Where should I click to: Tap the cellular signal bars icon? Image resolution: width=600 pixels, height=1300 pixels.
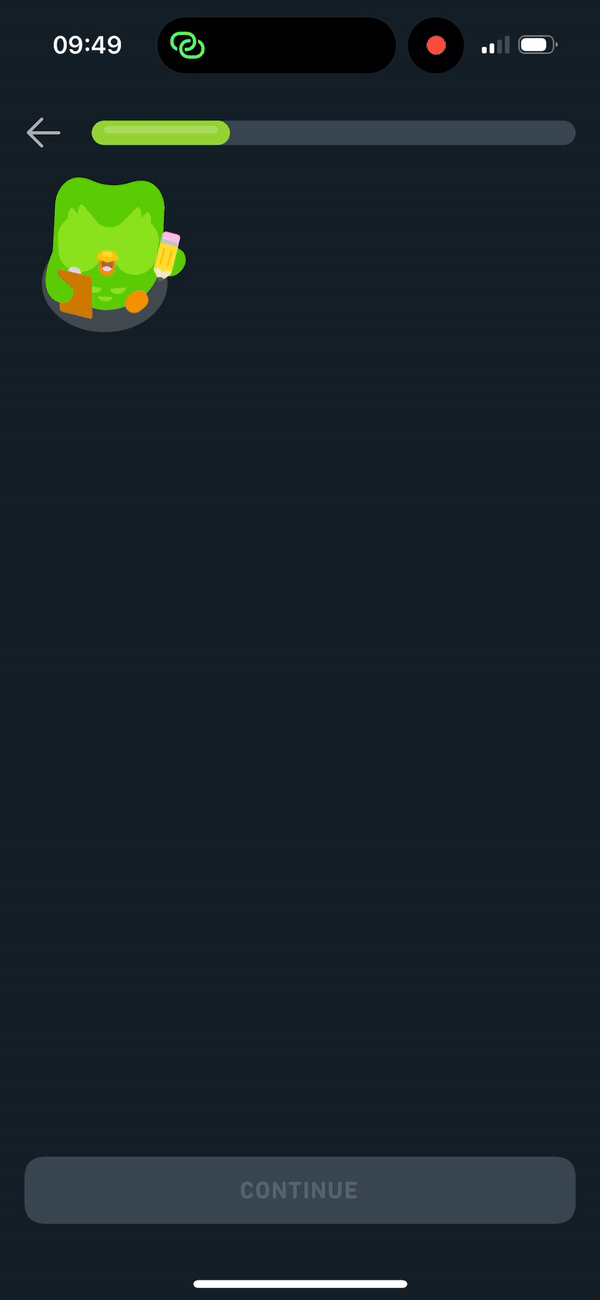[495, 45]
